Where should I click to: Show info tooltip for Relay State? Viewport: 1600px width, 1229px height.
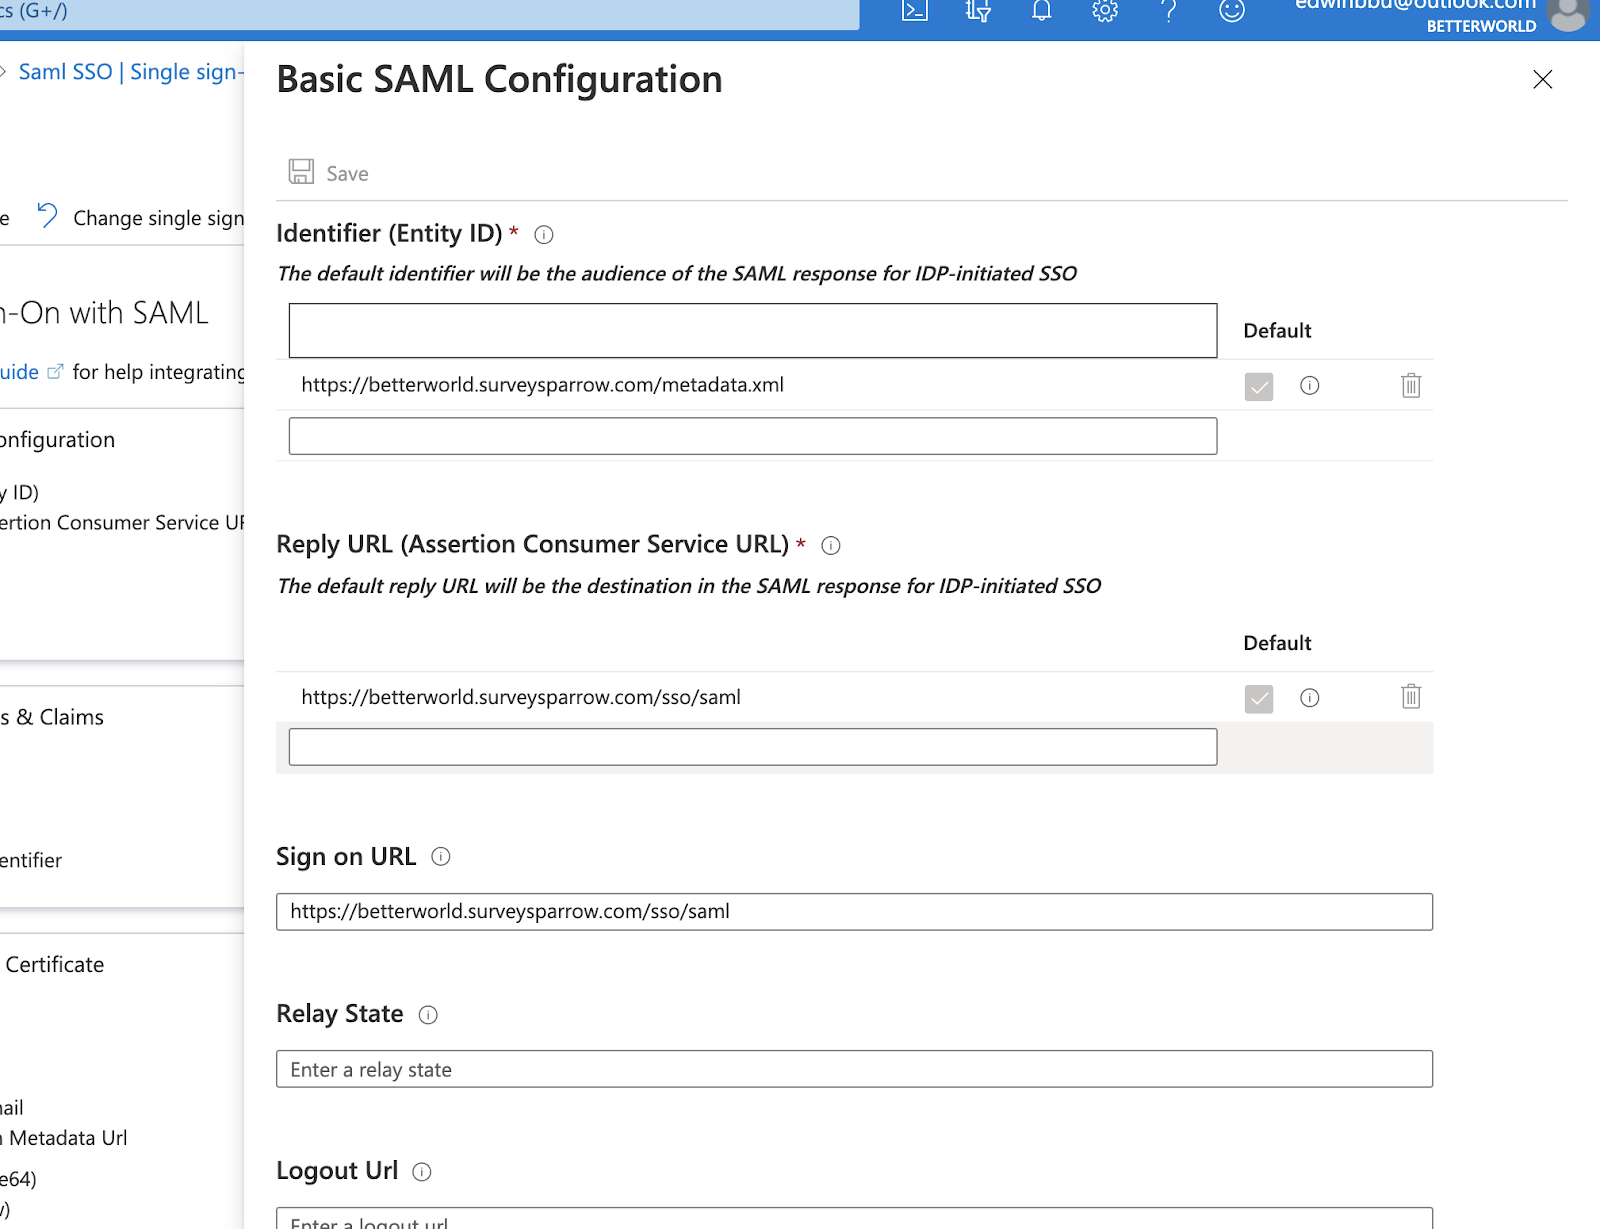pyautogui.click(x=428, y=1015)
